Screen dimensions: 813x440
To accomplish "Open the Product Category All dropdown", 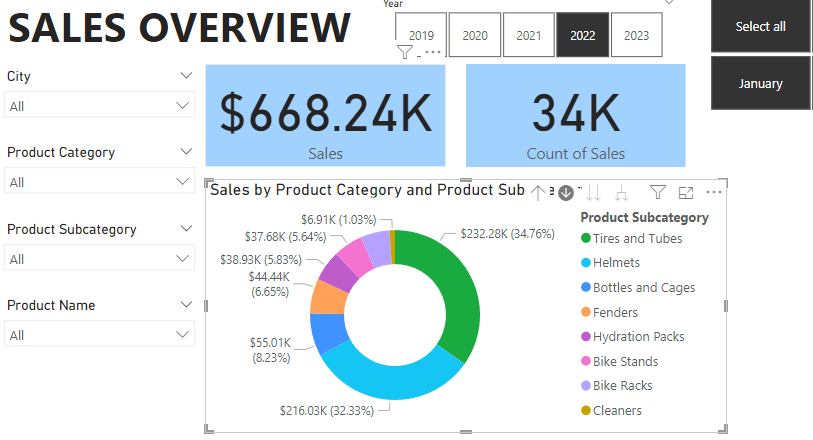I will click(99, 181).
